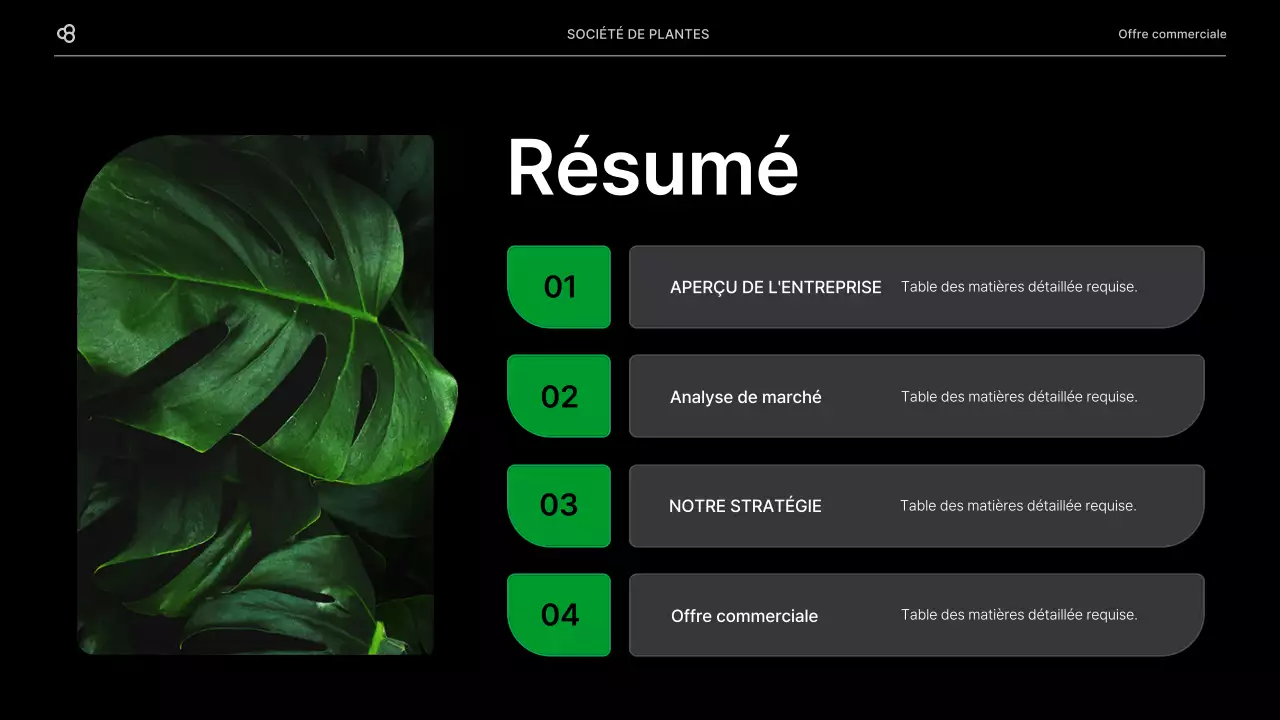Image resolution: width=1280 pixels, height=720 pixels.
Task: Select text next to APERÇU DE L'ENTREPRISE
Action: 1019,287
